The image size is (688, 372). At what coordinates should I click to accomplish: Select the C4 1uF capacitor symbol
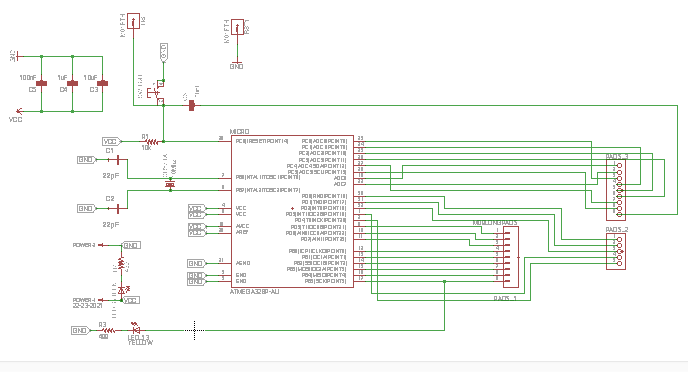72,83
